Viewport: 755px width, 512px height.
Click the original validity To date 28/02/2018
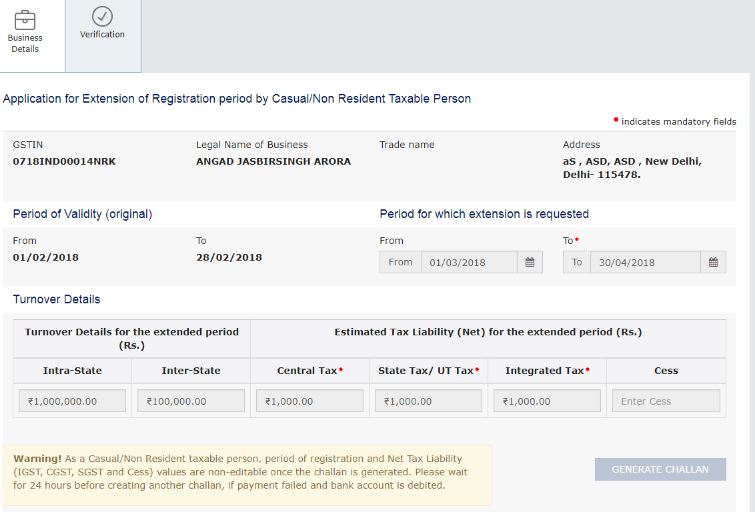(229, 258)
